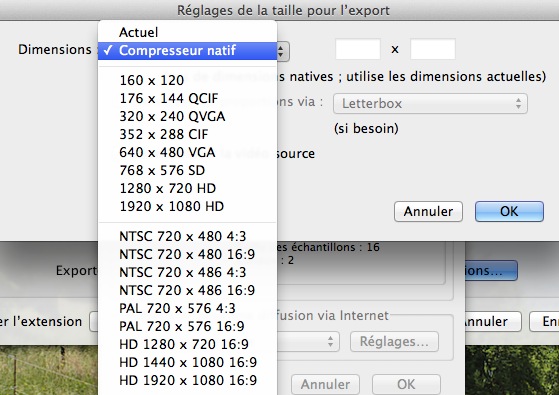The height and width of the screenshot is (395, 559).
Task: Select 1920 x 1080 HD size
Action: click(x=188, y=206)
